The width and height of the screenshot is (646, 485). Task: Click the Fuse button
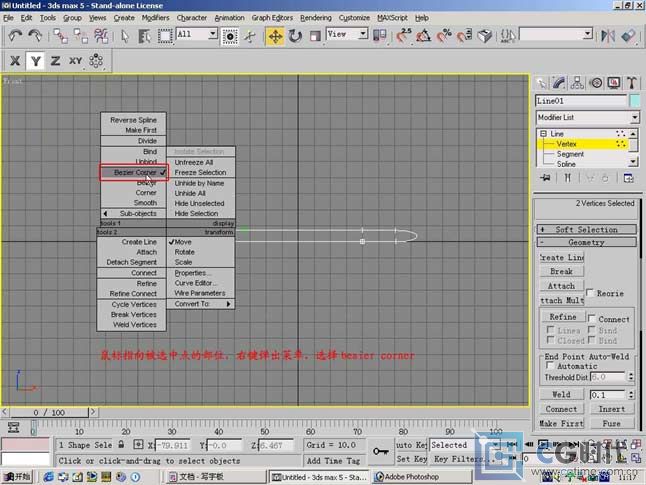pyautogui.click(x=612, y=423)
